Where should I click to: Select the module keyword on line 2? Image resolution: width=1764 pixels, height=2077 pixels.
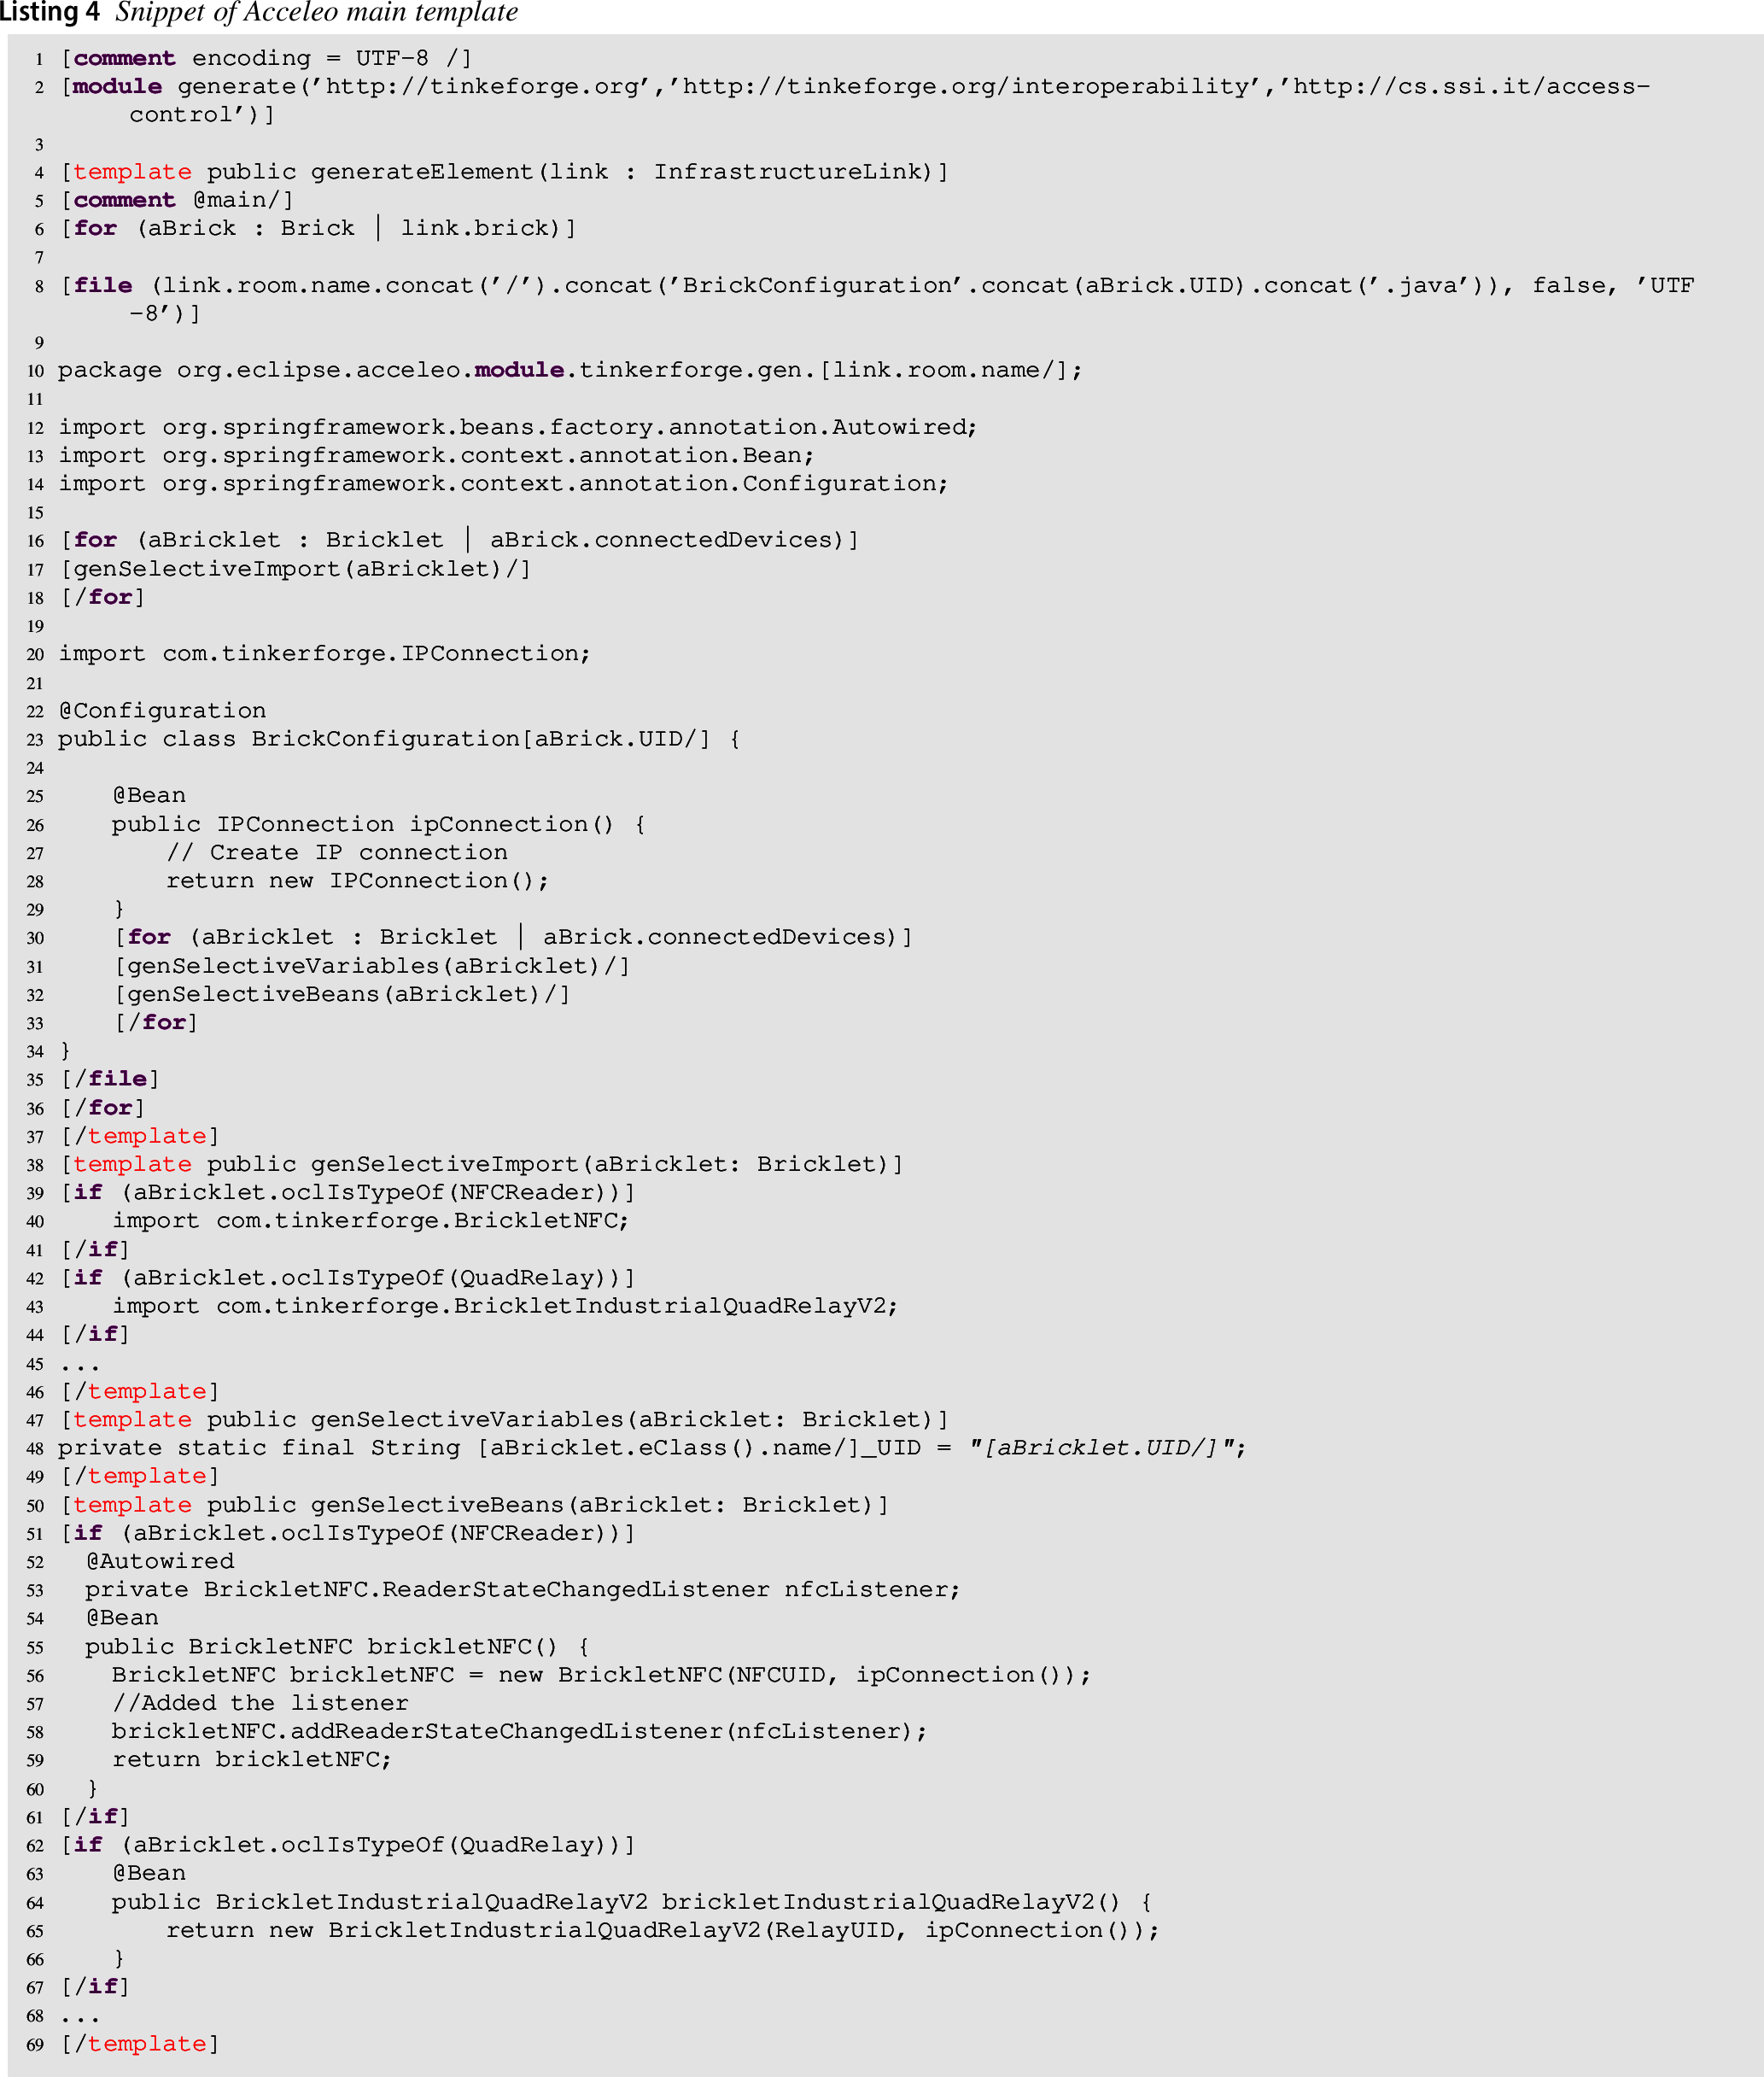117,87
